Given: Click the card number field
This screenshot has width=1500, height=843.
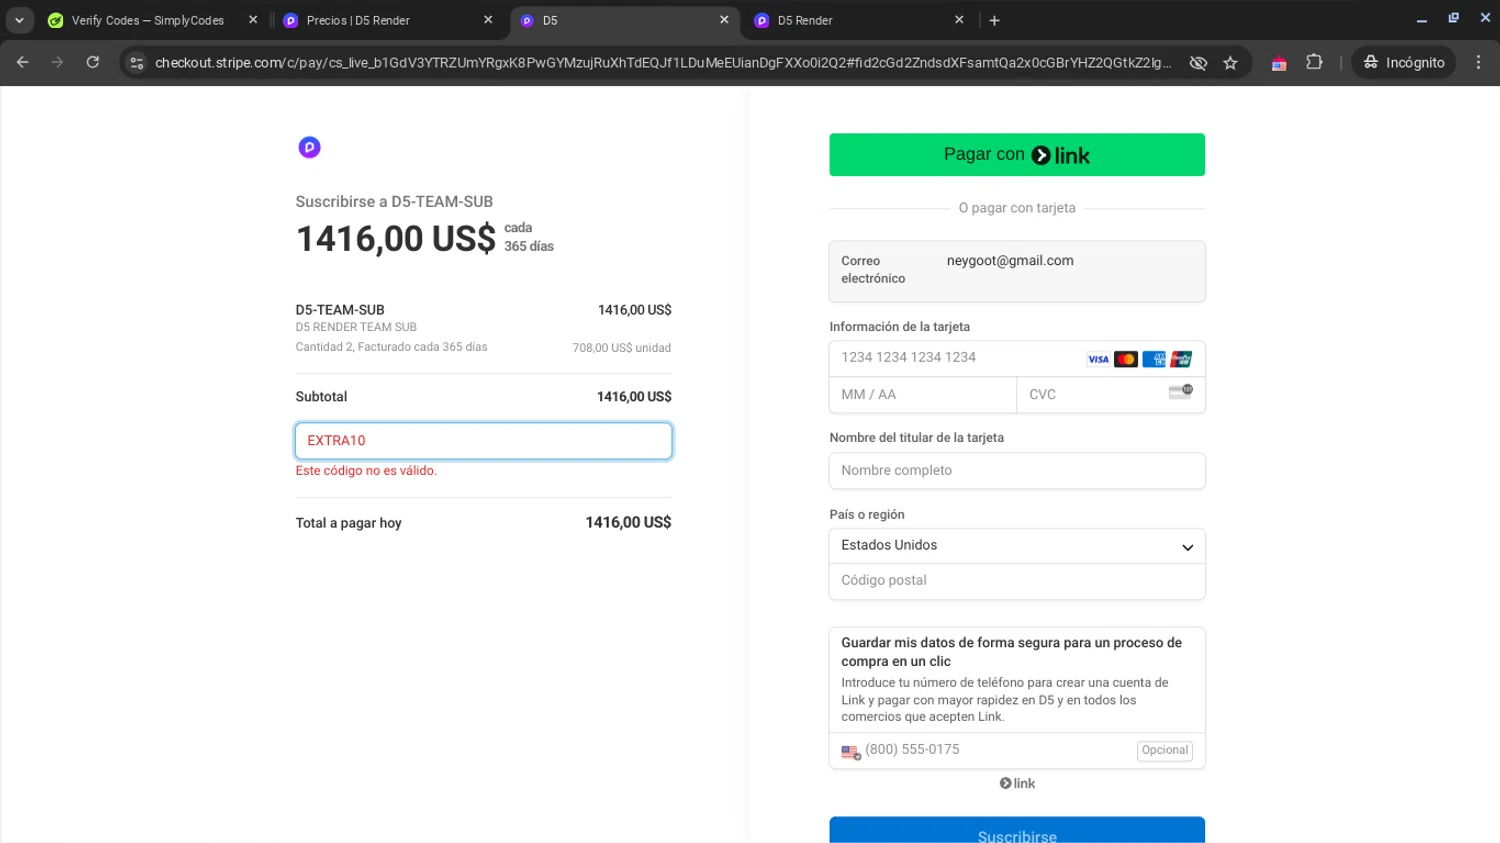Looking at the screenshot, I should (x=1017, y=358).
